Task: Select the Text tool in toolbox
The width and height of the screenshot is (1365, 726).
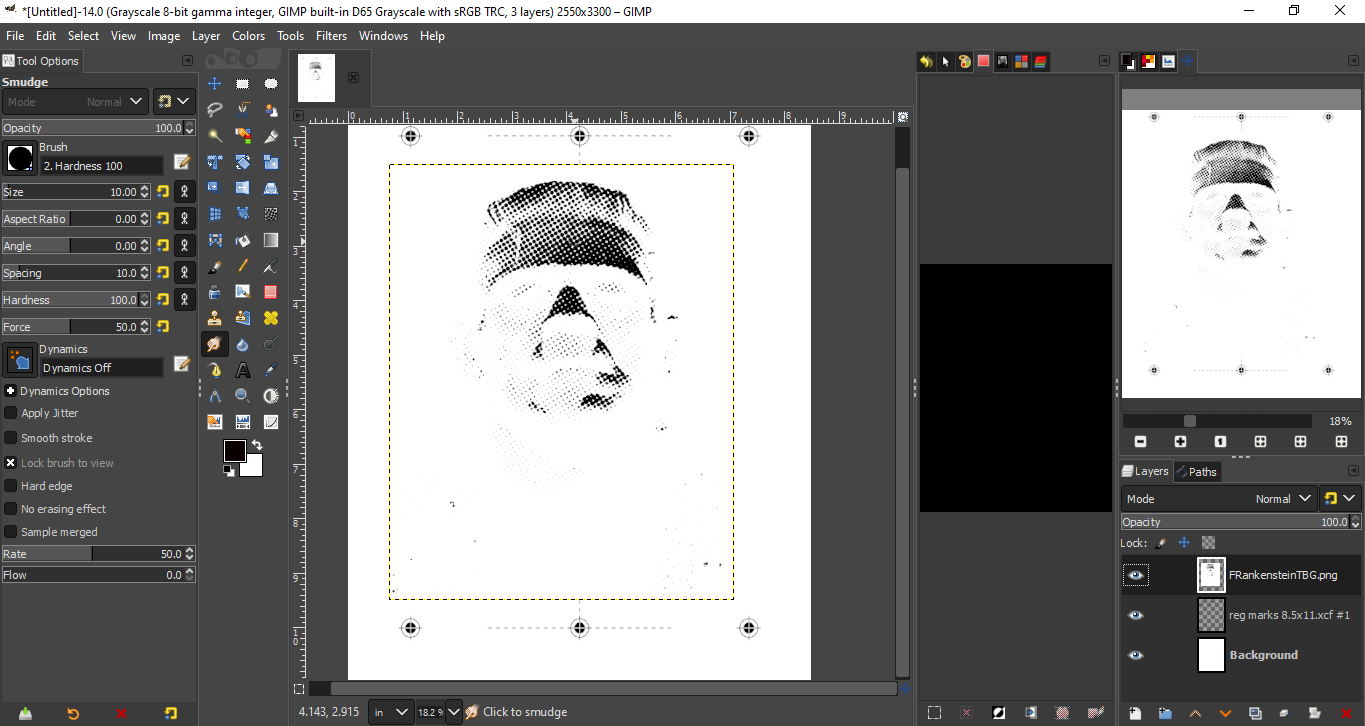Action: tap(242, 369)
